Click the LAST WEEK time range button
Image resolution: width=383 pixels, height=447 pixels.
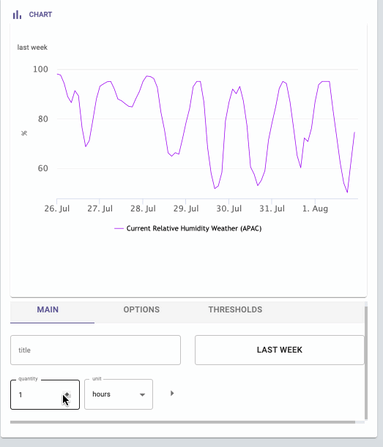pyautogui.click(x=279, y=350)
